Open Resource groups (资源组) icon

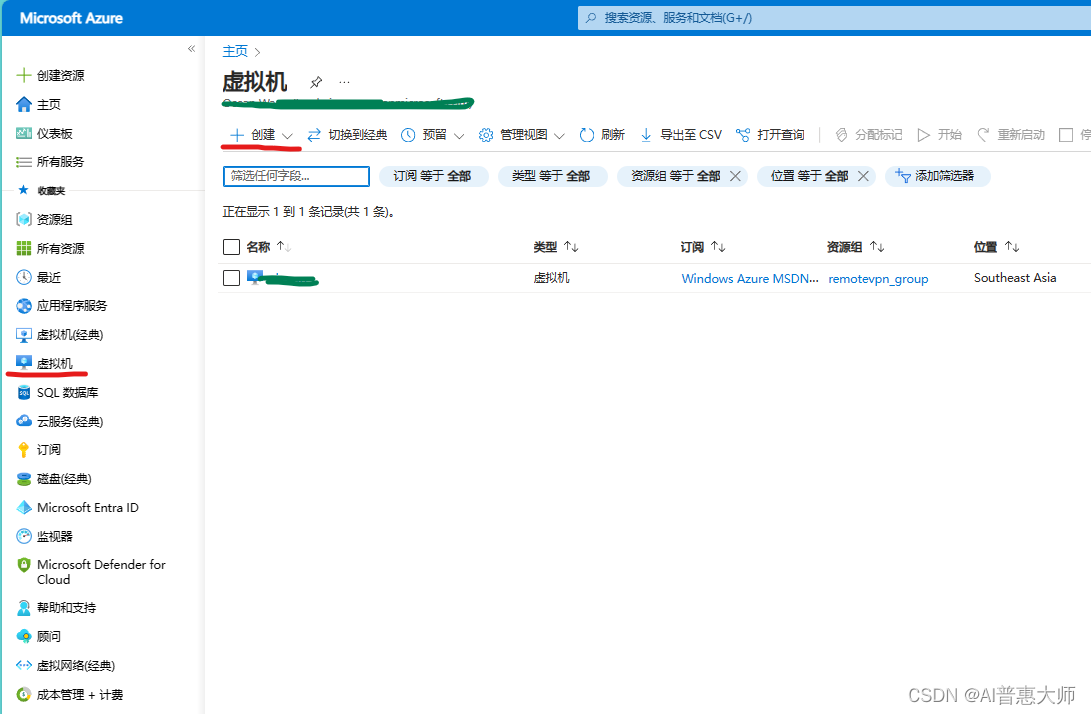[x=24, y=219]
